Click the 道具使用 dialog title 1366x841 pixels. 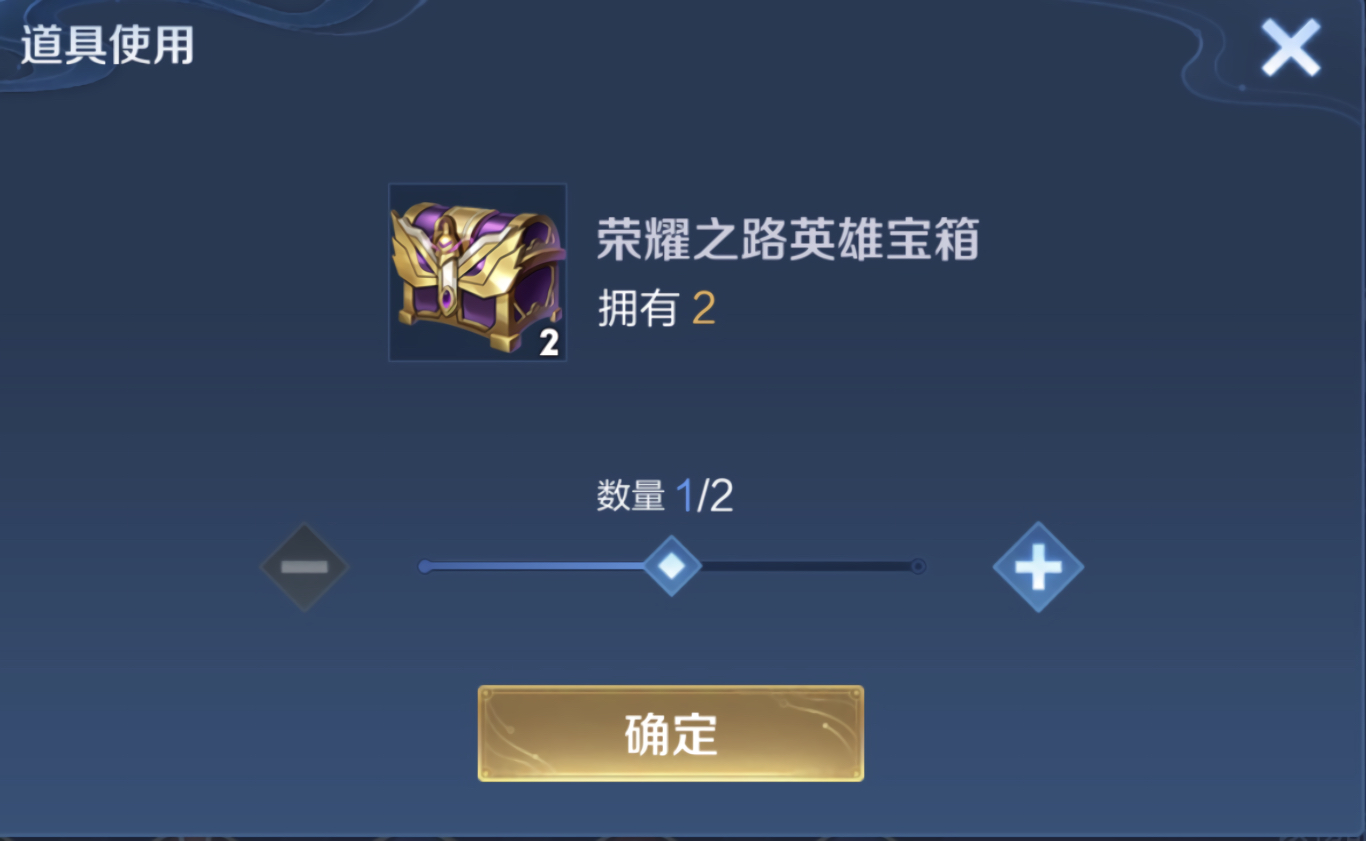click(x=107, y=46)
